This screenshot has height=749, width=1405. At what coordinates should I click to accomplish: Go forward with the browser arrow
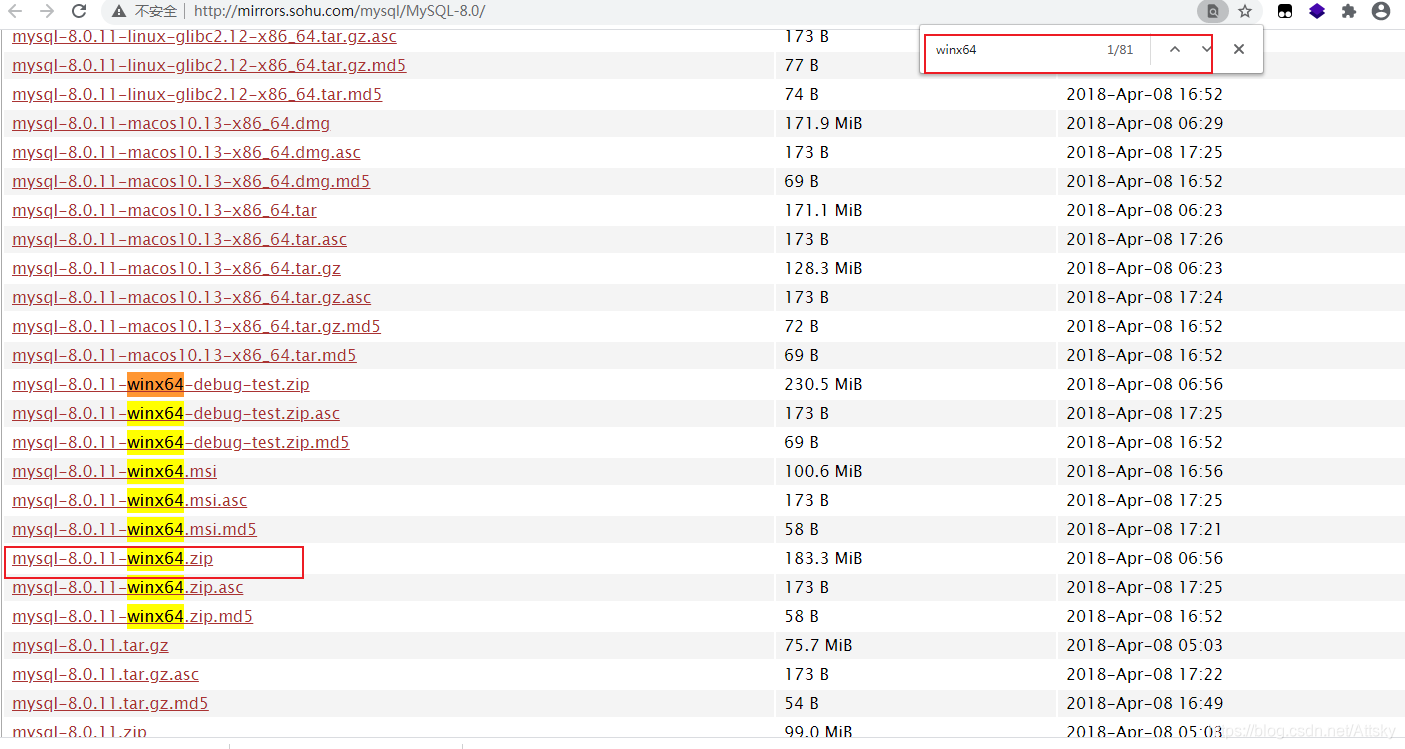(x=47, y=12)
